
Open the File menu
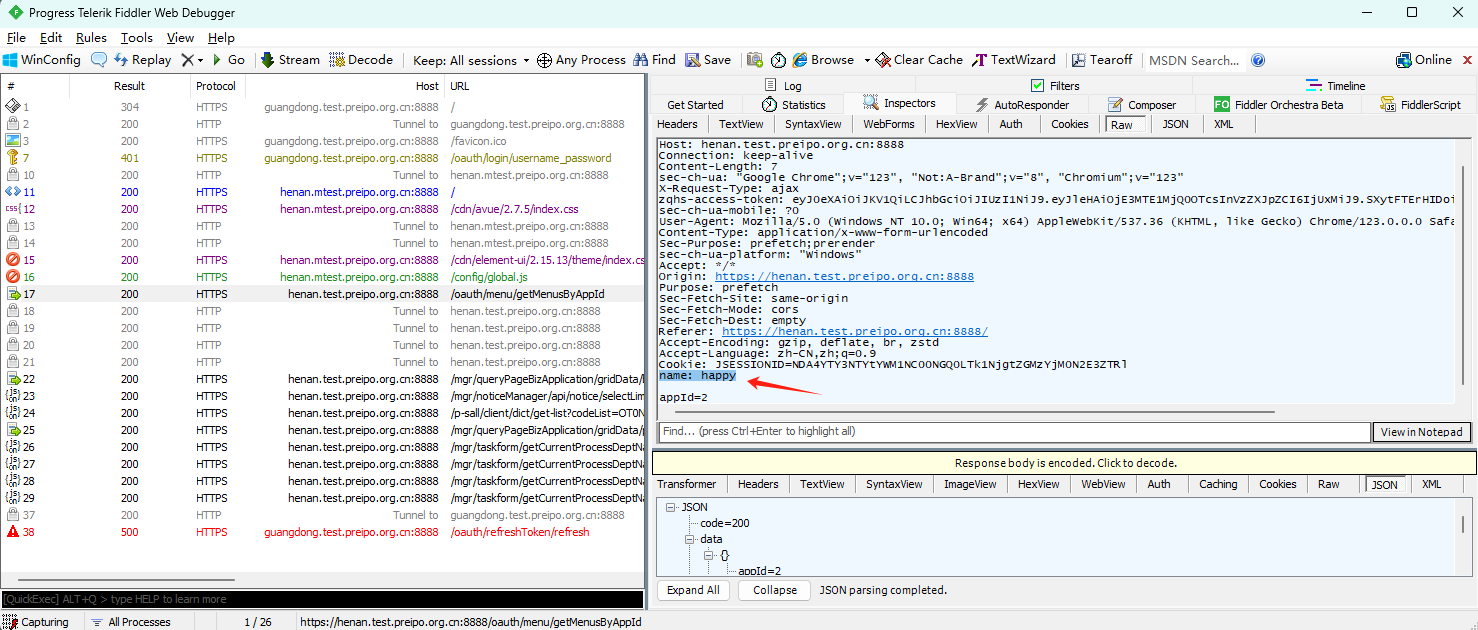point(16,37)
